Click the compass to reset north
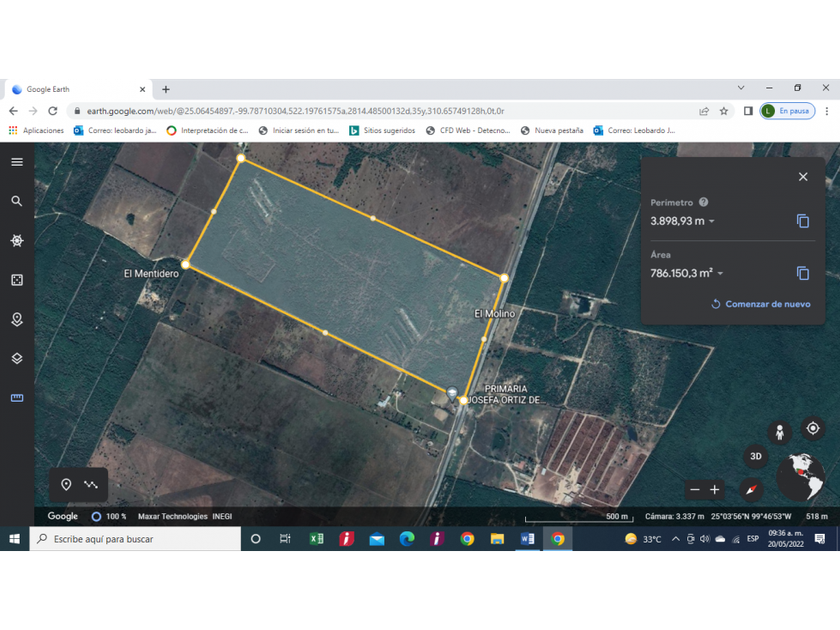 [x=752, y=489]
